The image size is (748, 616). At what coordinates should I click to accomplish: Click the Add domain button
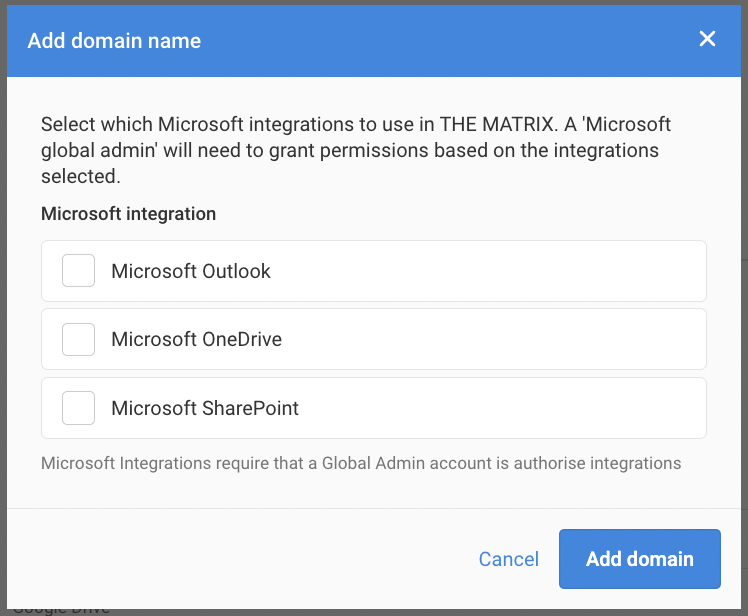tap(639, 559)
